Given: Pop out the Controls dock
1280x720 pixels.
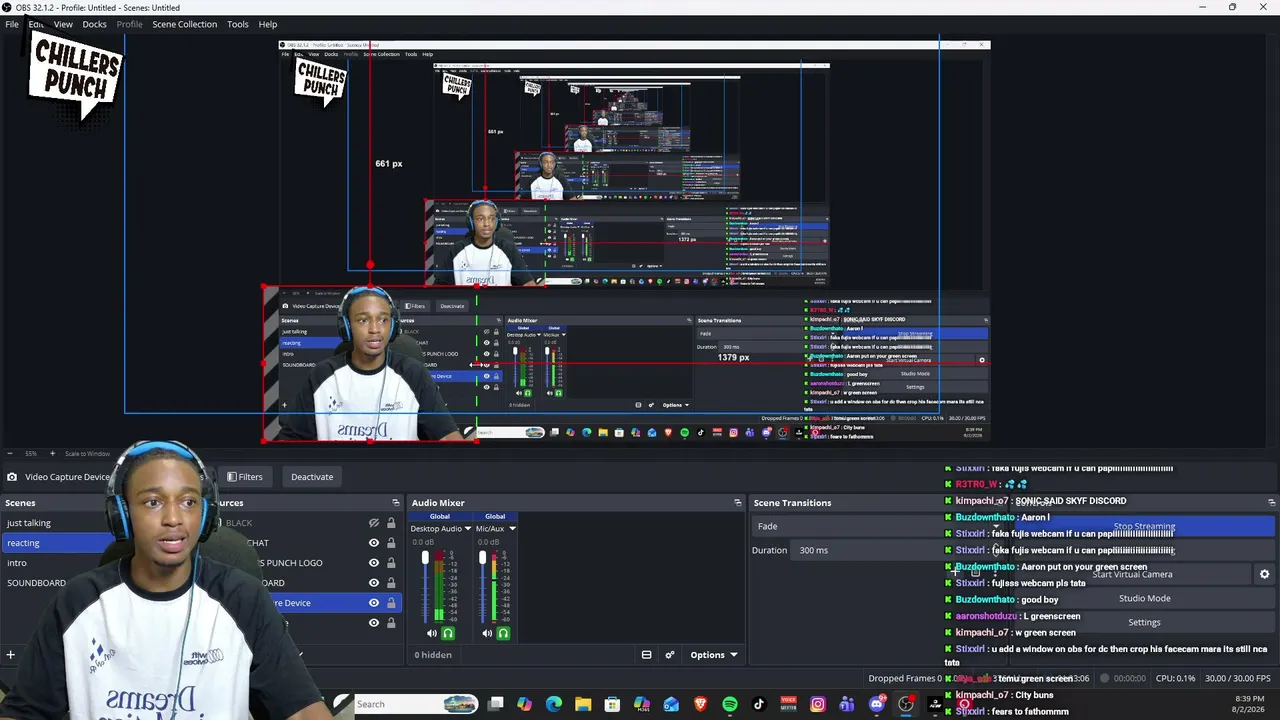Looking at the screenshot, I should [x=1272, y=503].
